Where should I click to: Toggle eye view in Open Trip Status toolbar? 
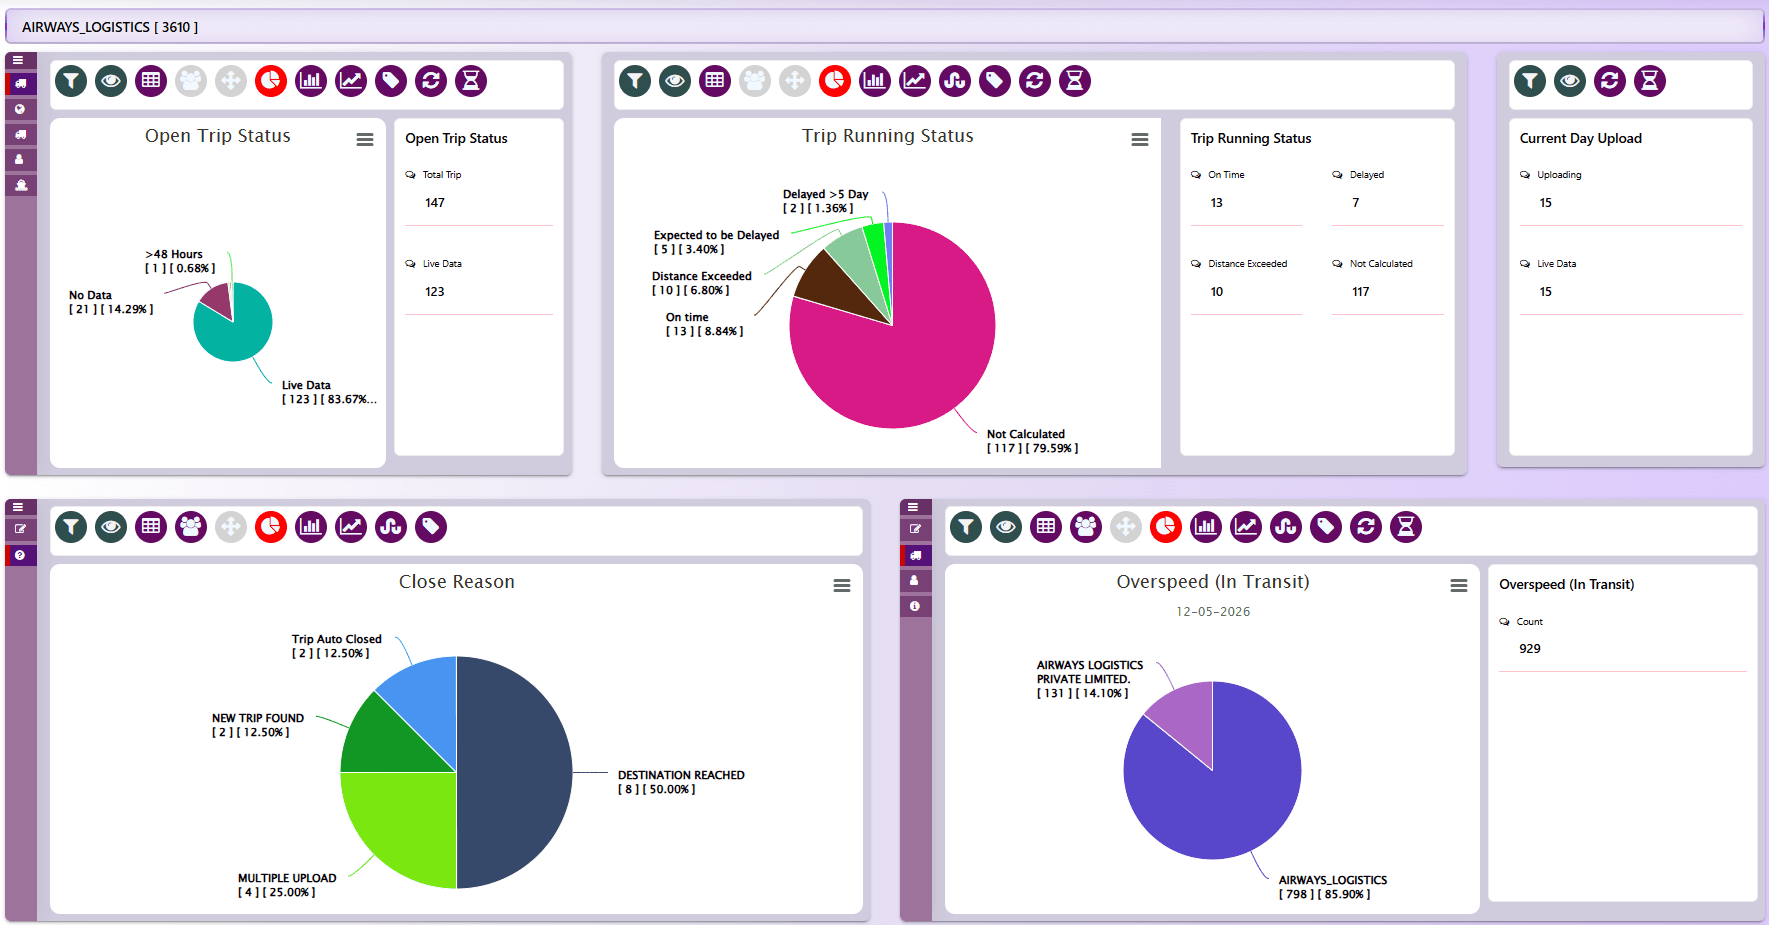111,81
